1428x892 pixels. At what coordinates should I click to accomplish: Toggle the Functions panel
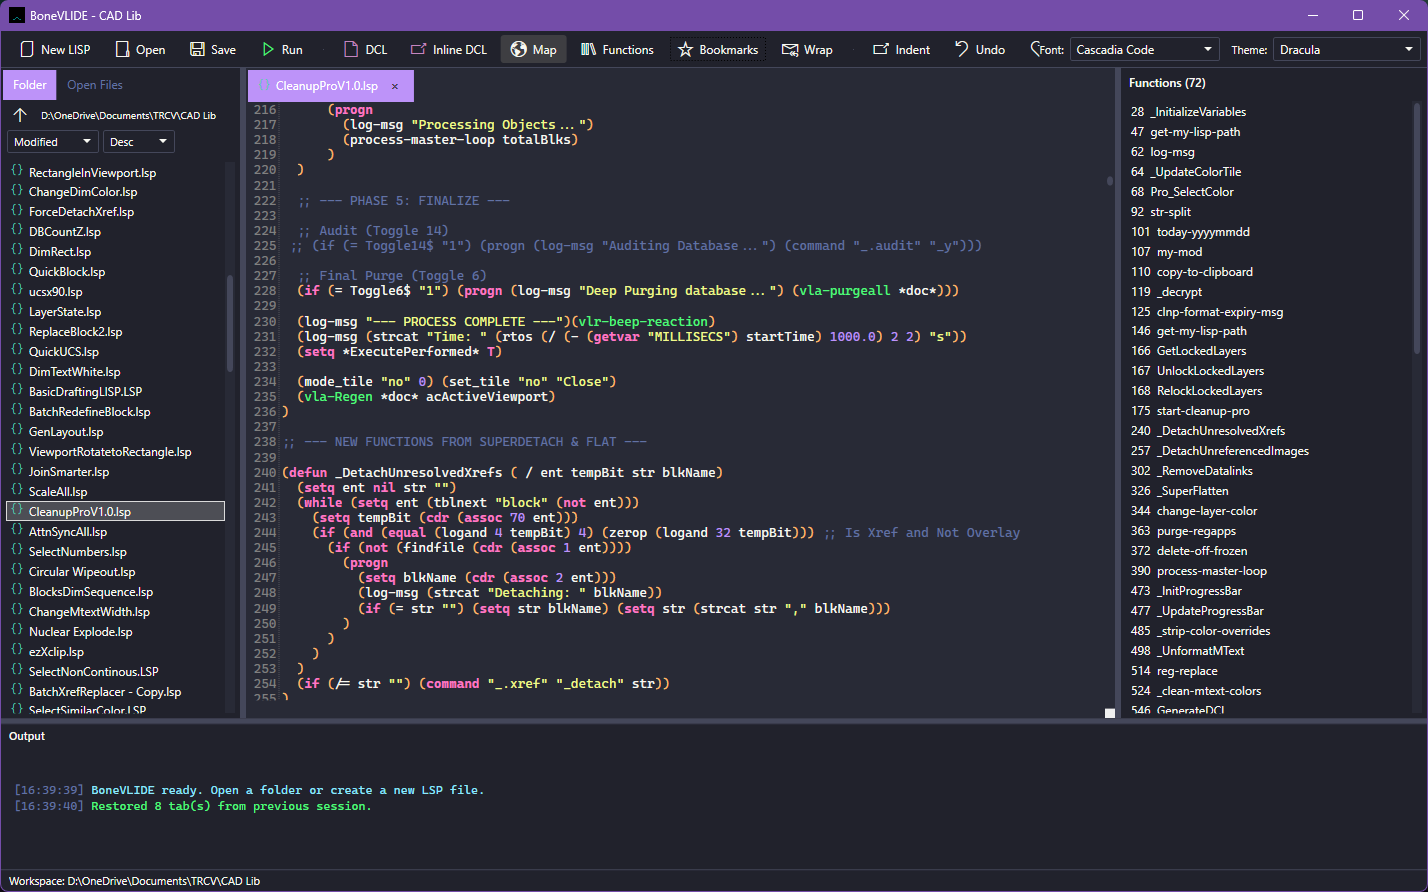(x=617, y=49)
